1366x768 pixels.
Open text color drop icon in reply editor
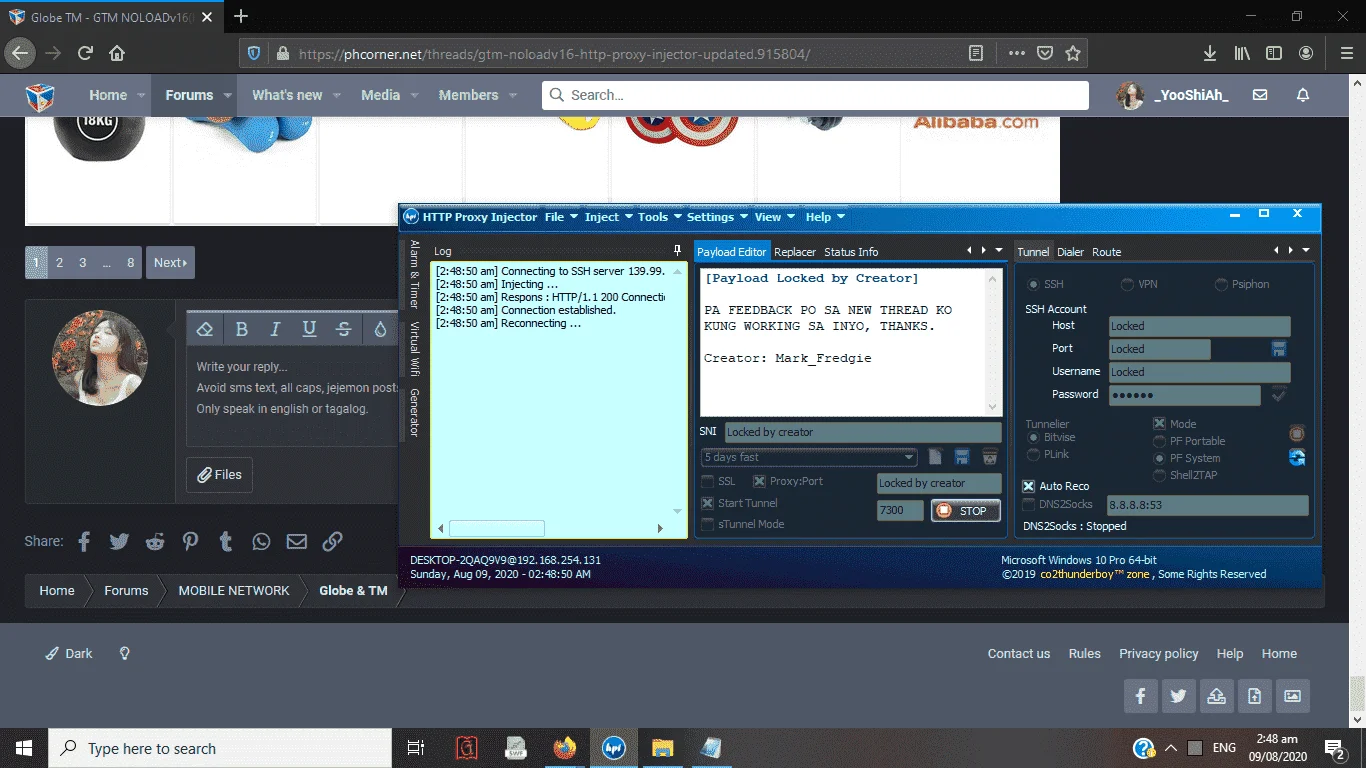click(x=380, y=329)
